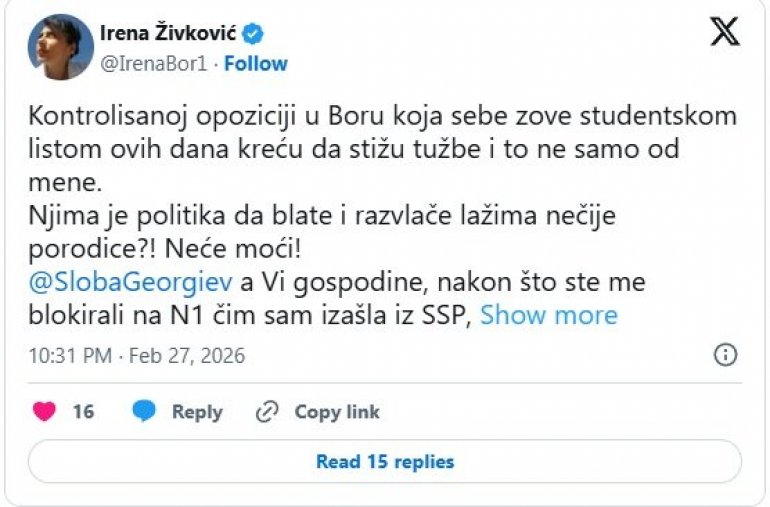
Task: Click the reply speech bubble icon
Action: [145, 411]
